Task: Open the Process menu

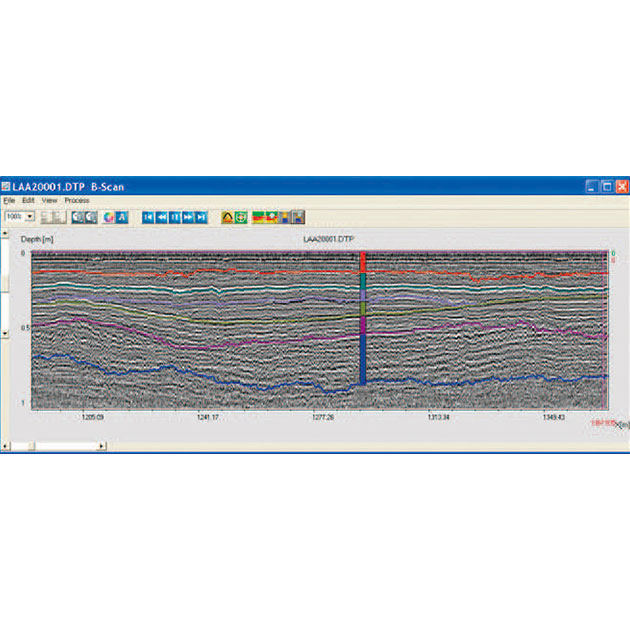Action: click(x=77, y=200)
